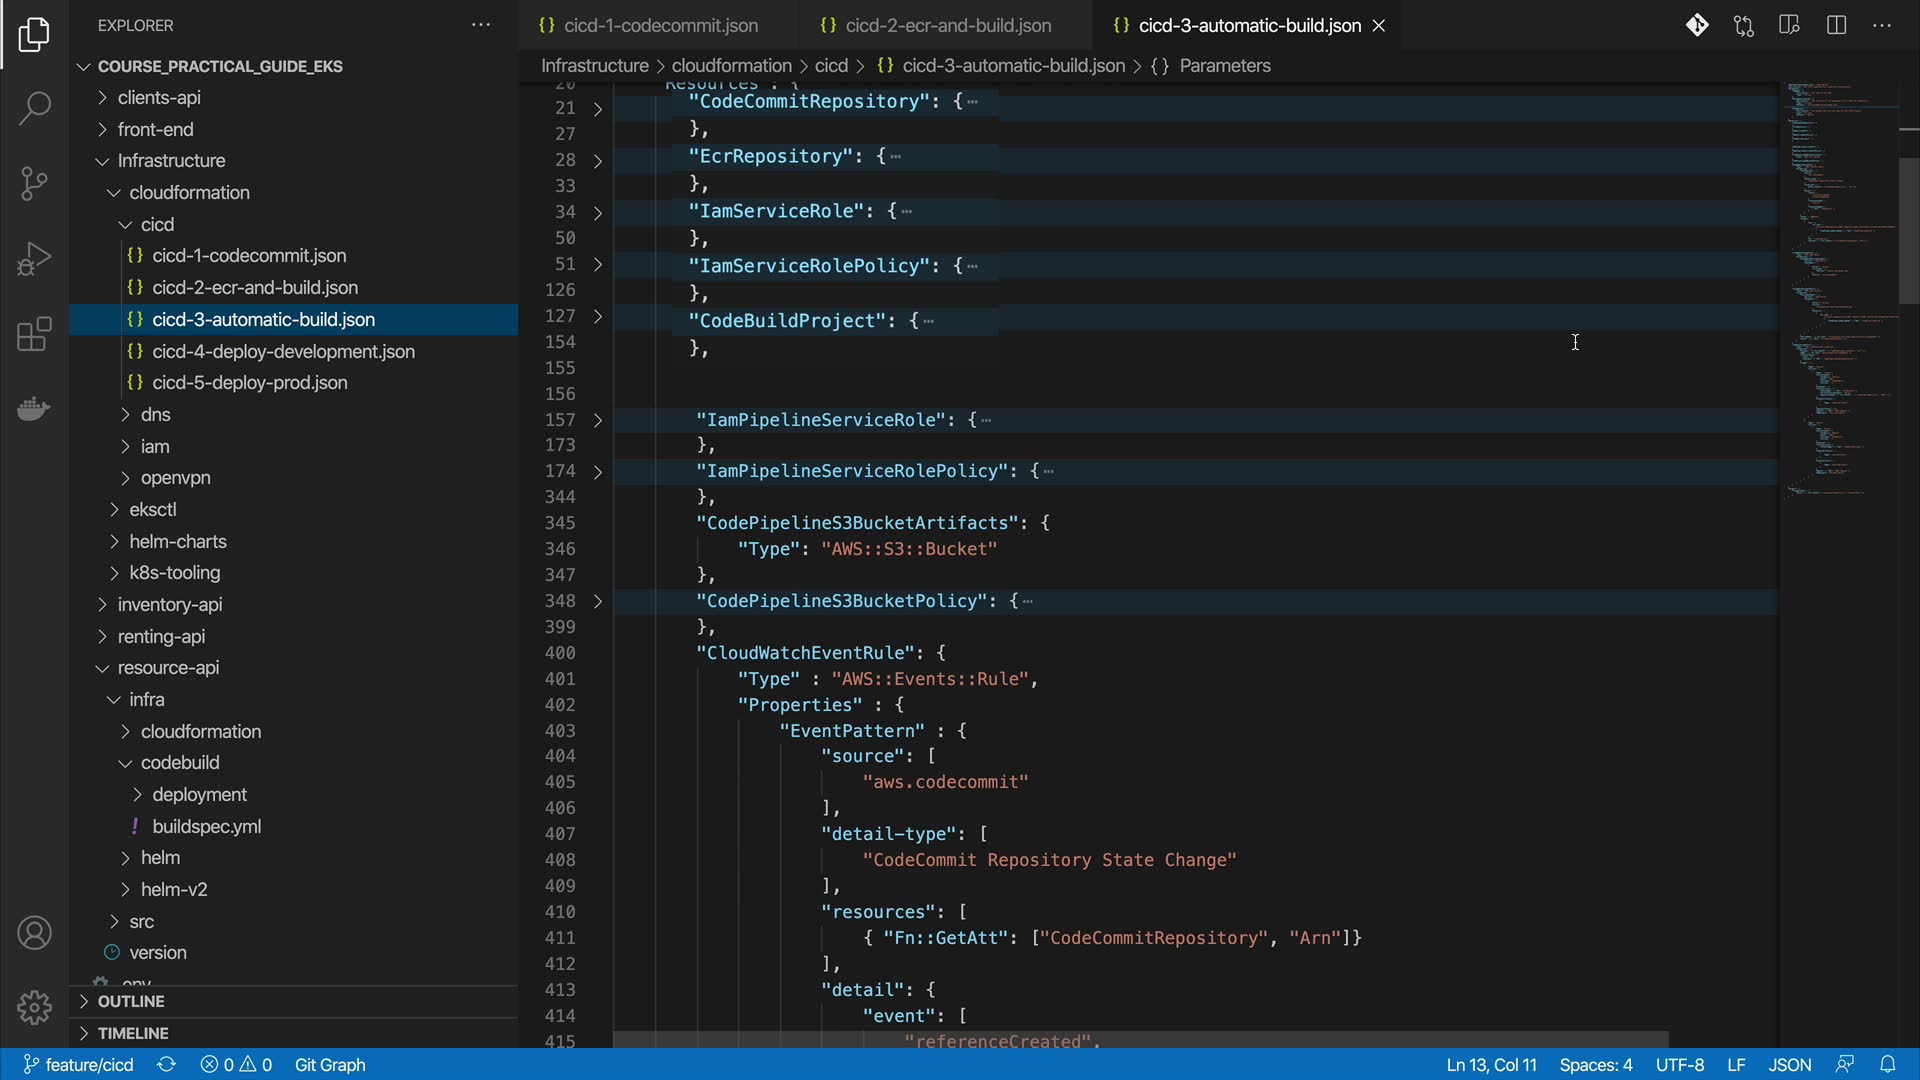Click the synchronize changes icon in status bar
Screen dimensions: 1920x1080
point(167,1064)
